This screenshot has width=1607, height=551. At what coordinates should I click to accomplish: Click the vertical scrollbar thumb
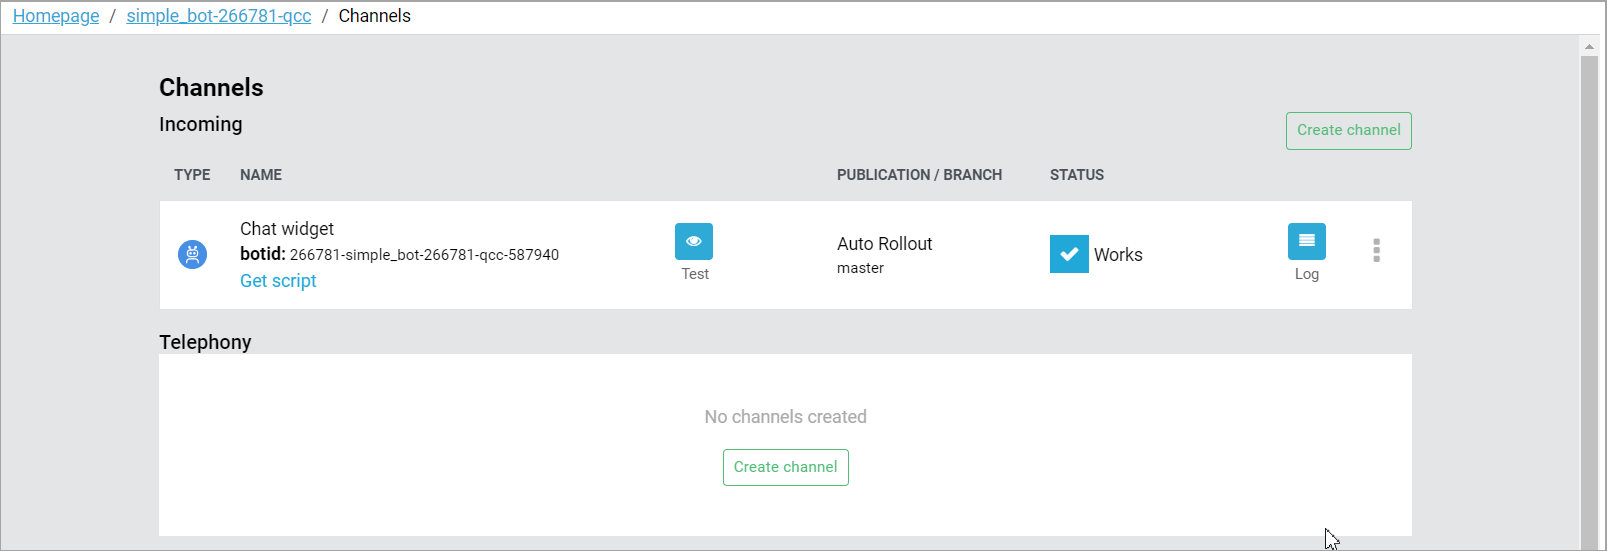[x=1589, y=300]
